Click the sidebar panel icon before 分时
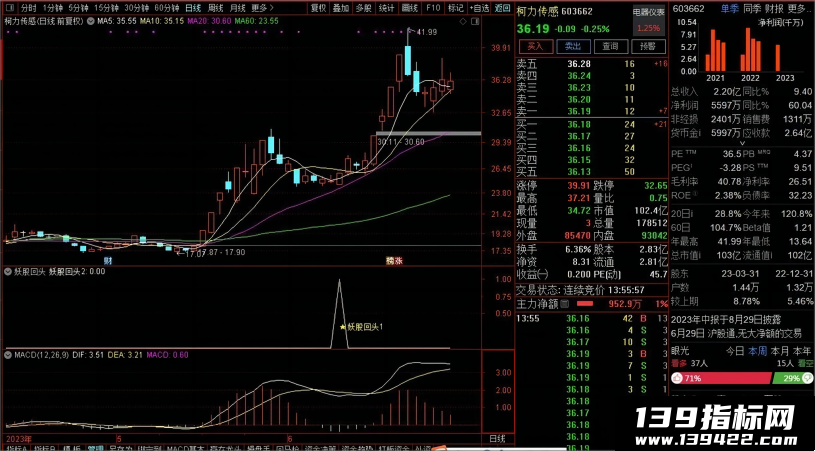Viewport: 815px width, 451px height. [10, 8]
